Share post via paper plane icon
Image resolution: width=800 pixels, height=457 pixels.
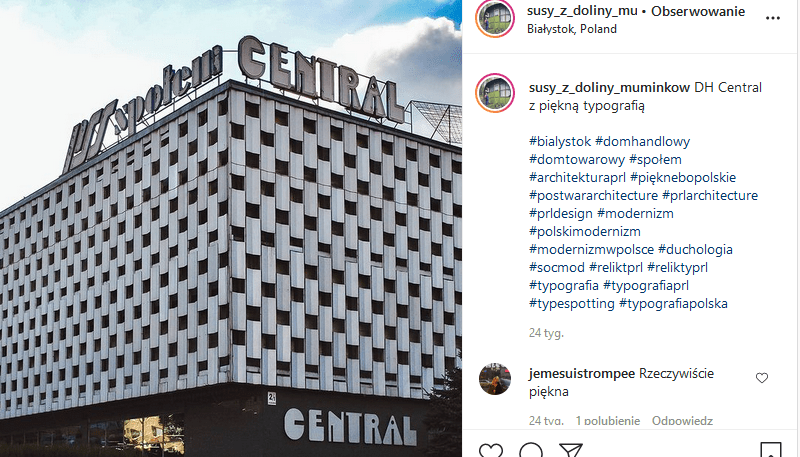click(570, 450)
